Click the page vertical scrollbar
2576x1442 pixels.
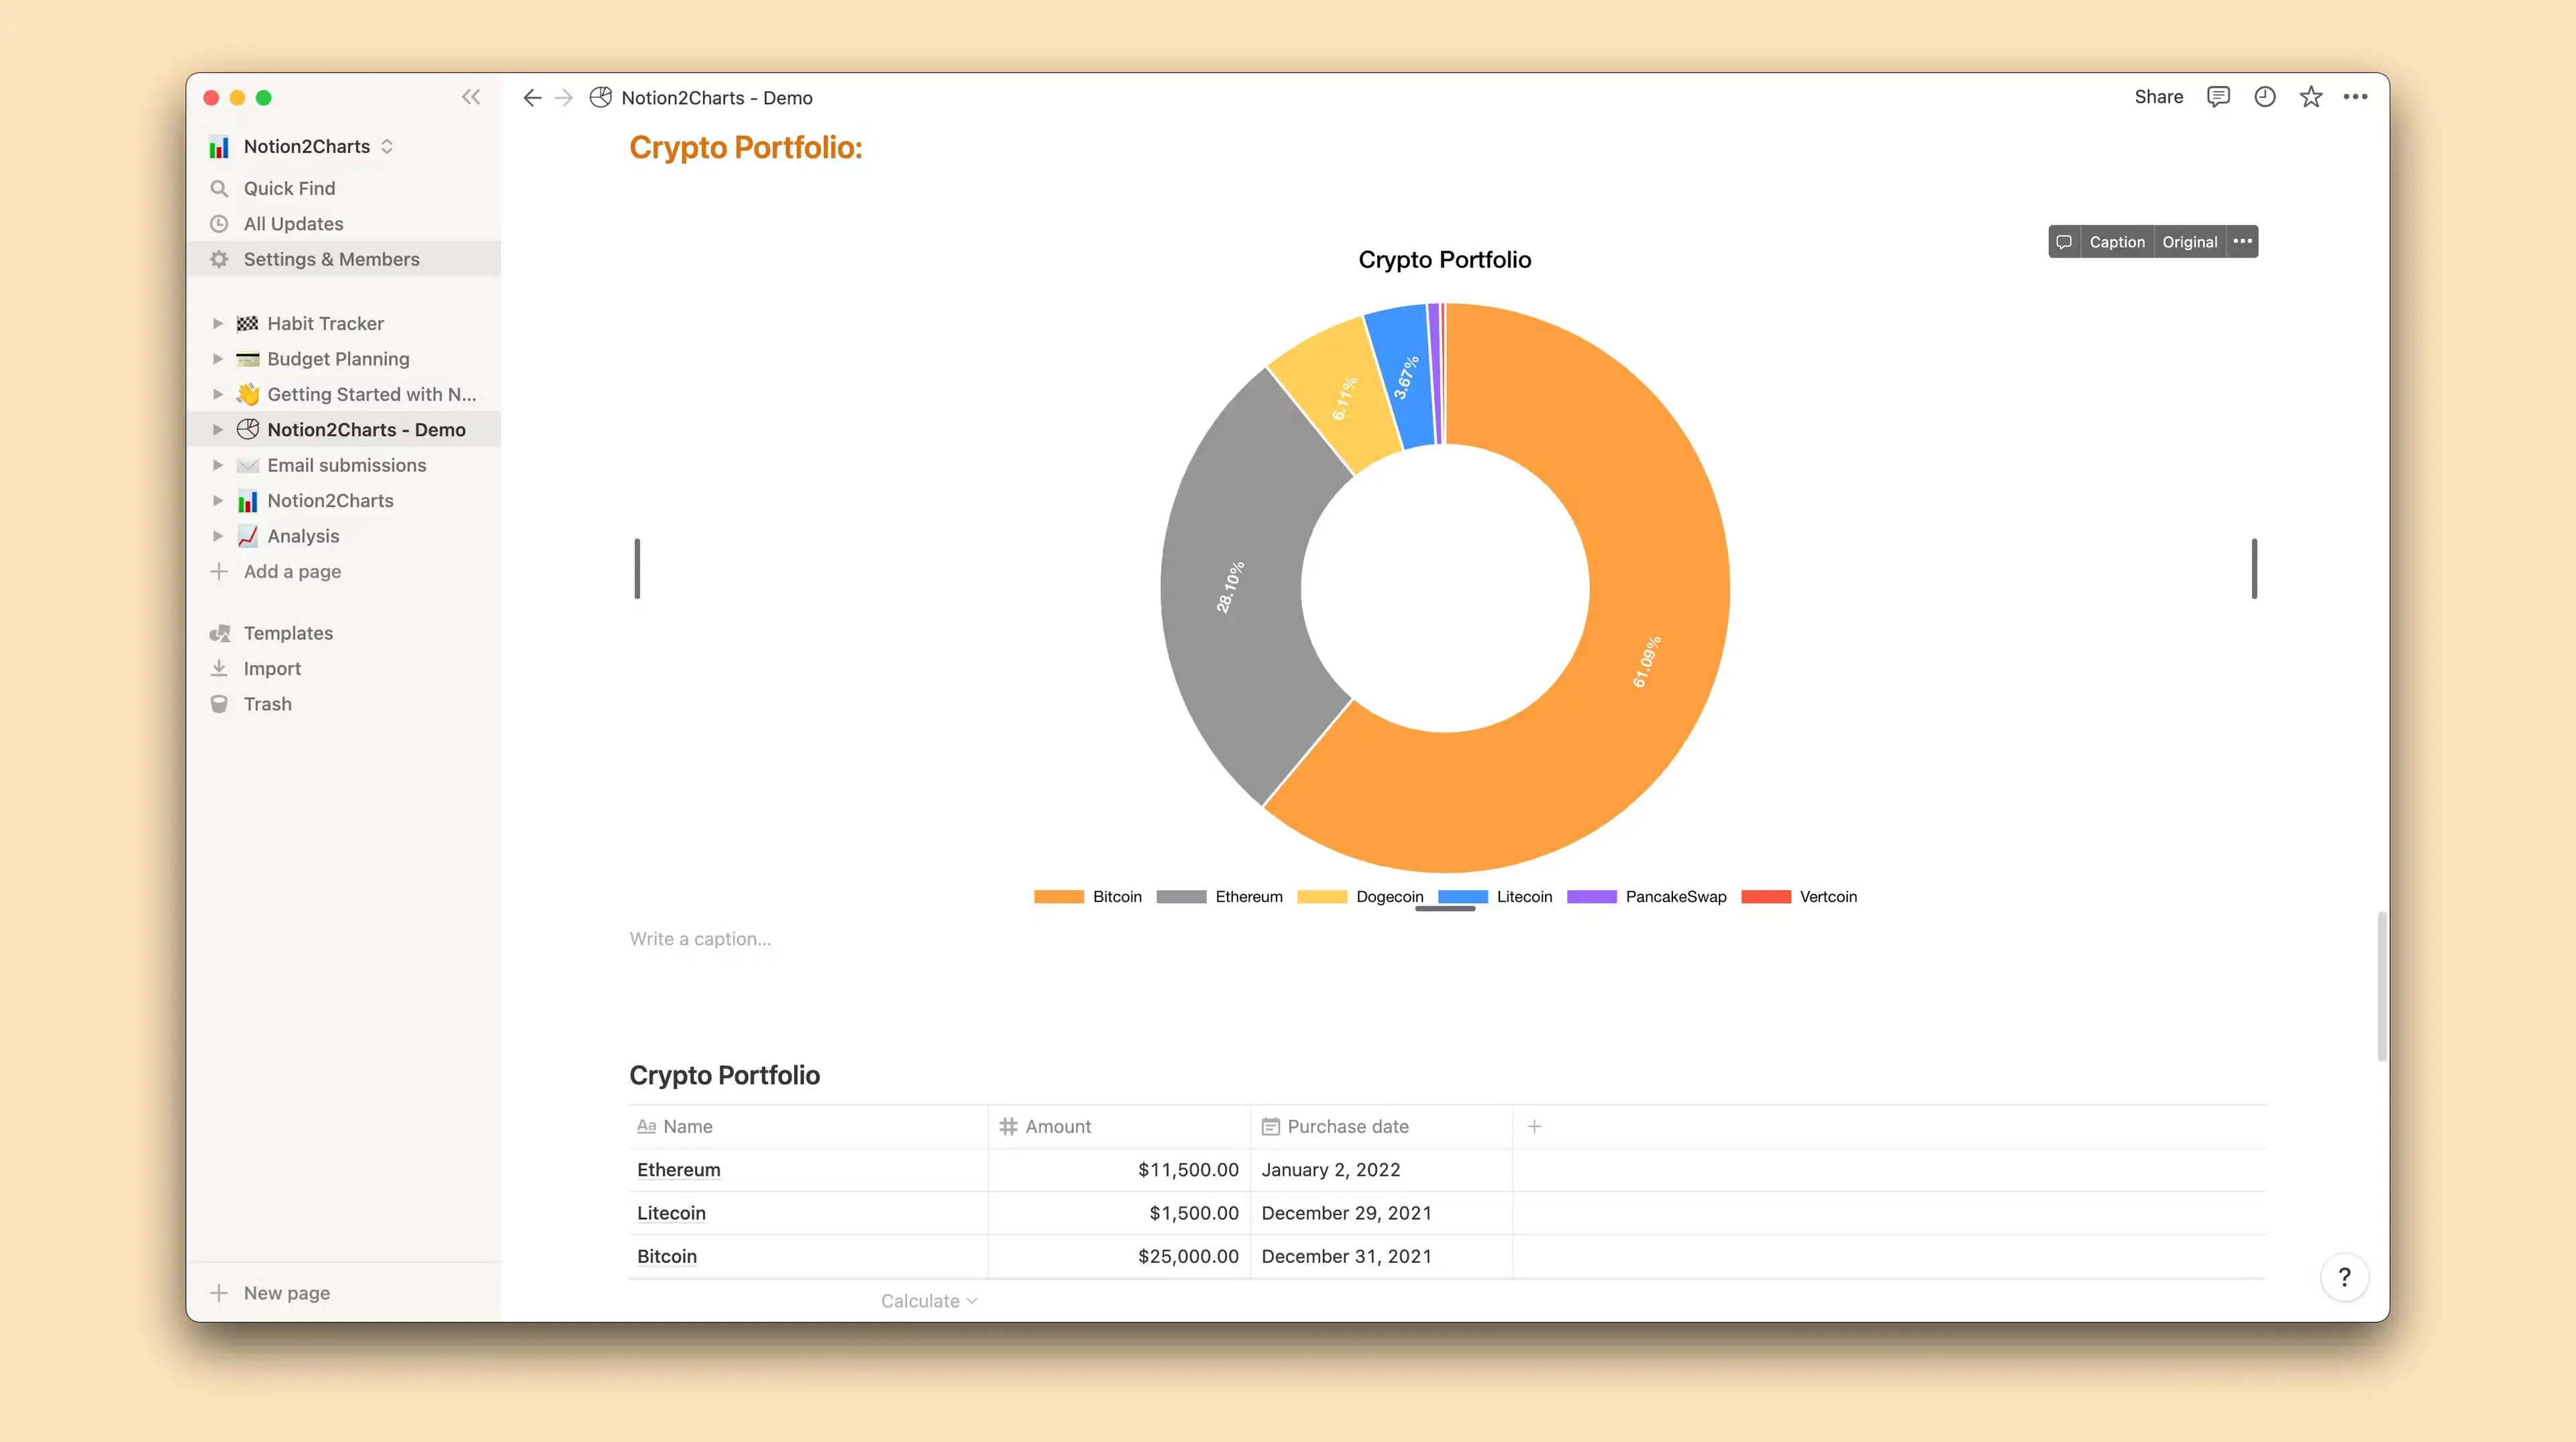tap(2382, 986)
